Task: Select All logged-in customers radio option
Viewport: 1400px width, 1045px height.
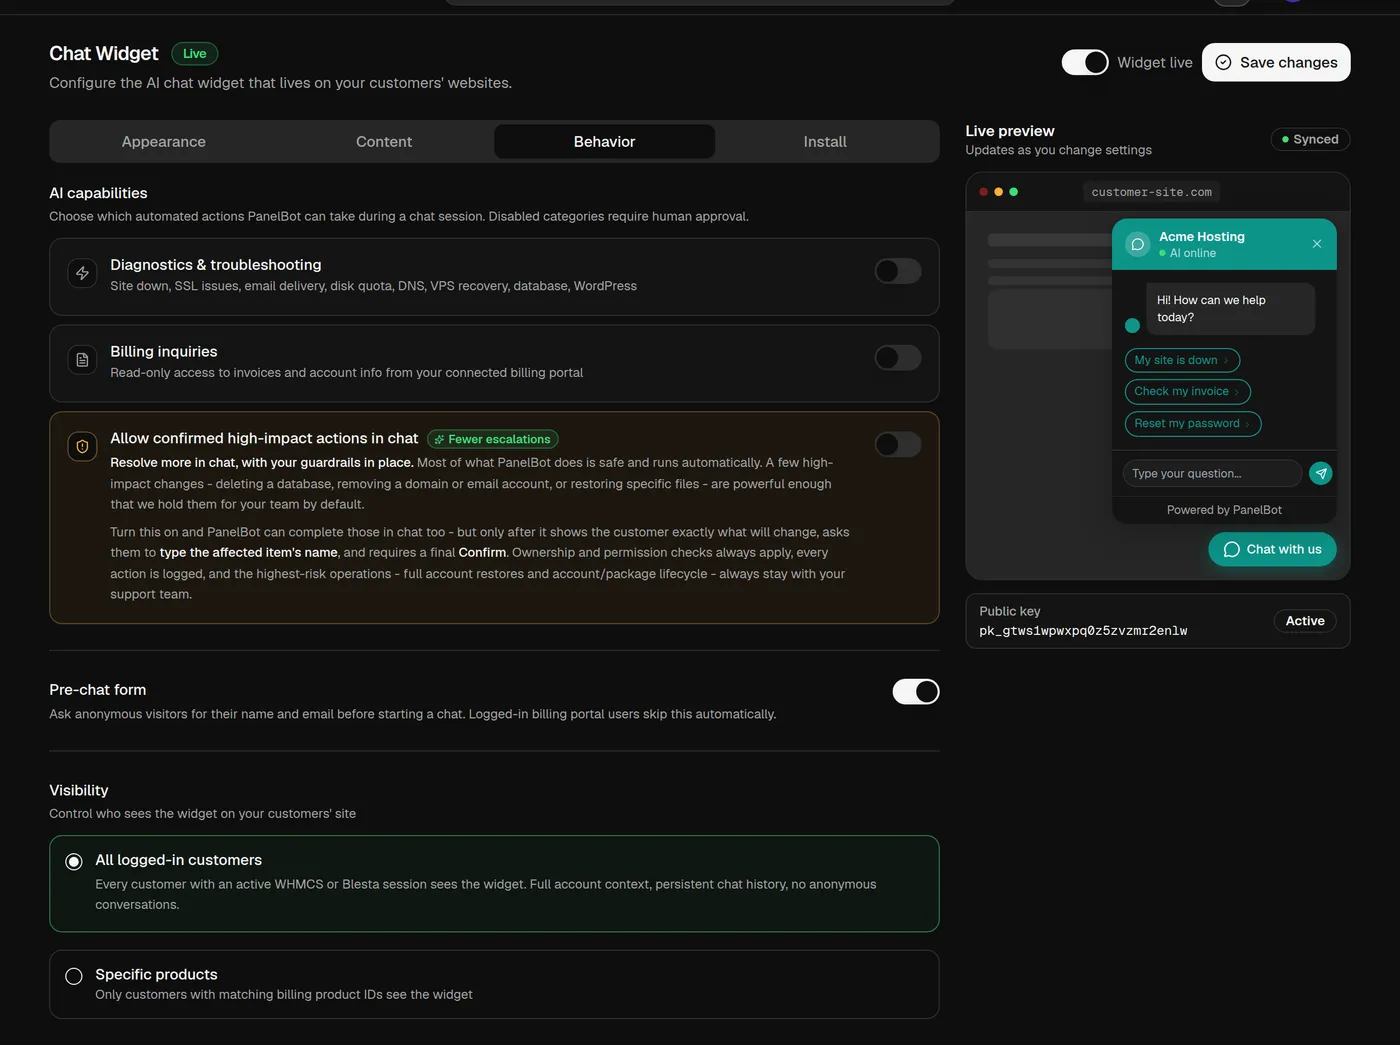Action: coord(74,861)
